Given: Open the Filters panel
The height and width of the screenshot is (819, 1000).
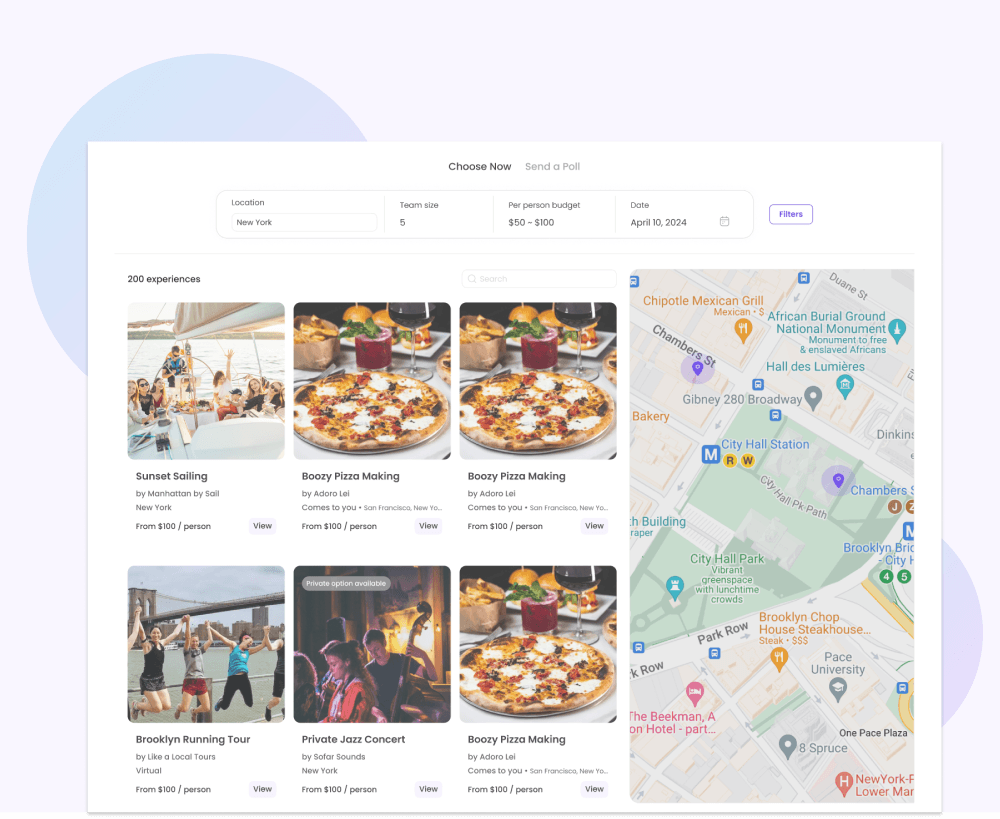Looking at the screenshot, I should tap(791, 214).
